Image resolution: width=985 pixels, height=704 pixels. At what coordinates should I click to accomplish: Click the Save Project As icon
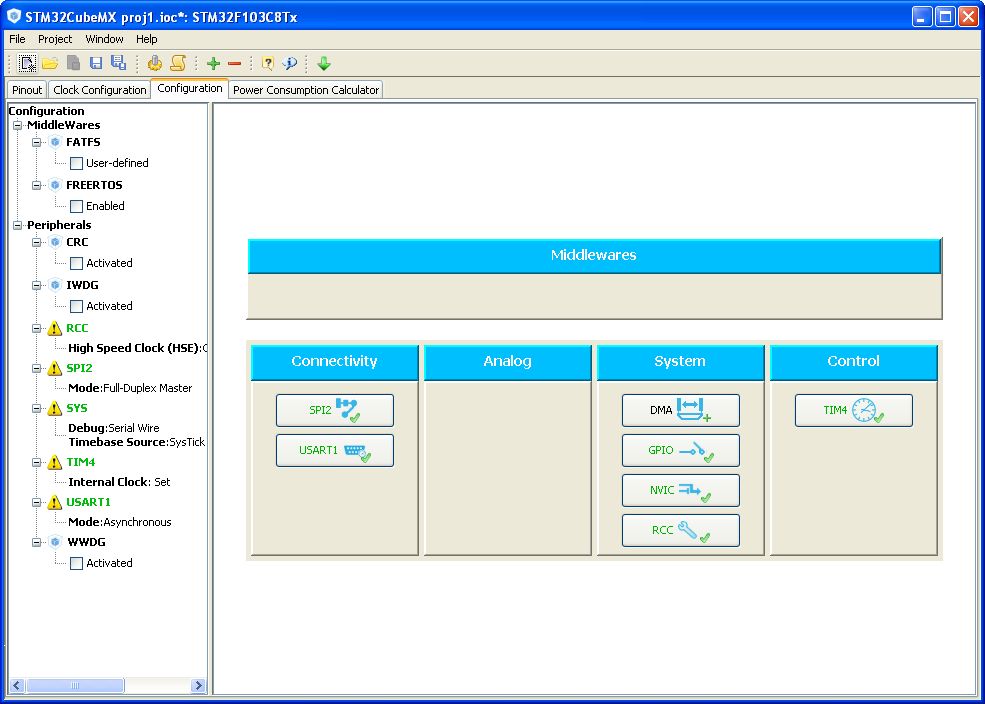(x=118, y=63)
